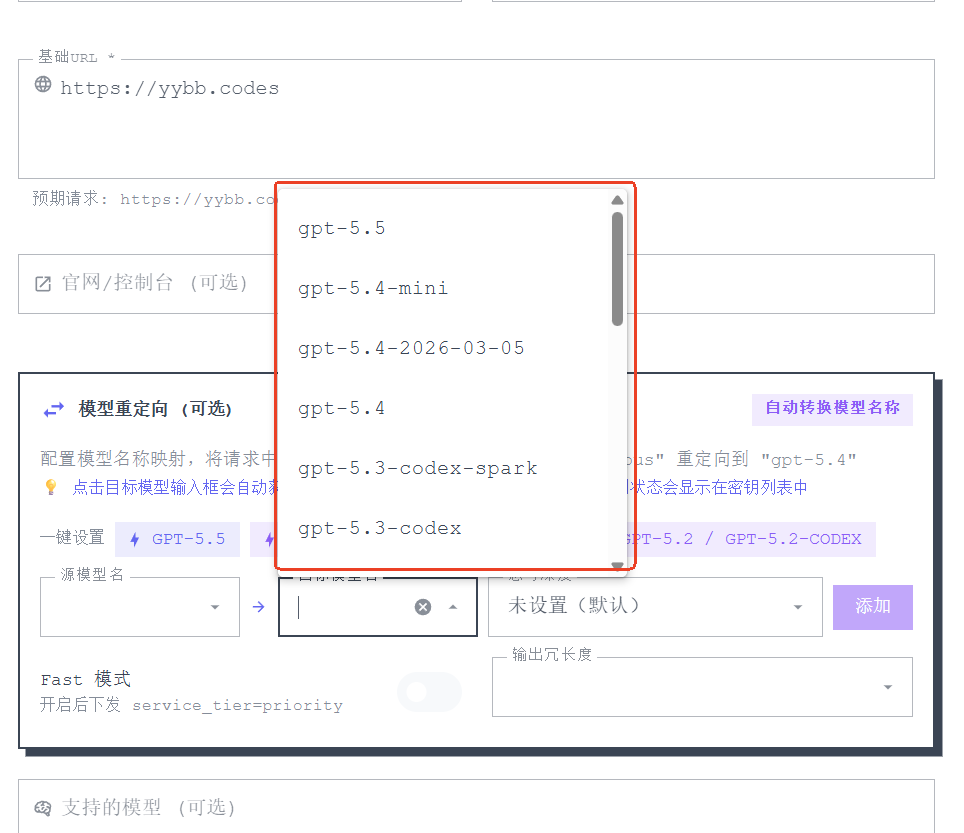964x833 pixels.
Task: Click the brain icon beside 支持的模型
Action: [43, 808]
